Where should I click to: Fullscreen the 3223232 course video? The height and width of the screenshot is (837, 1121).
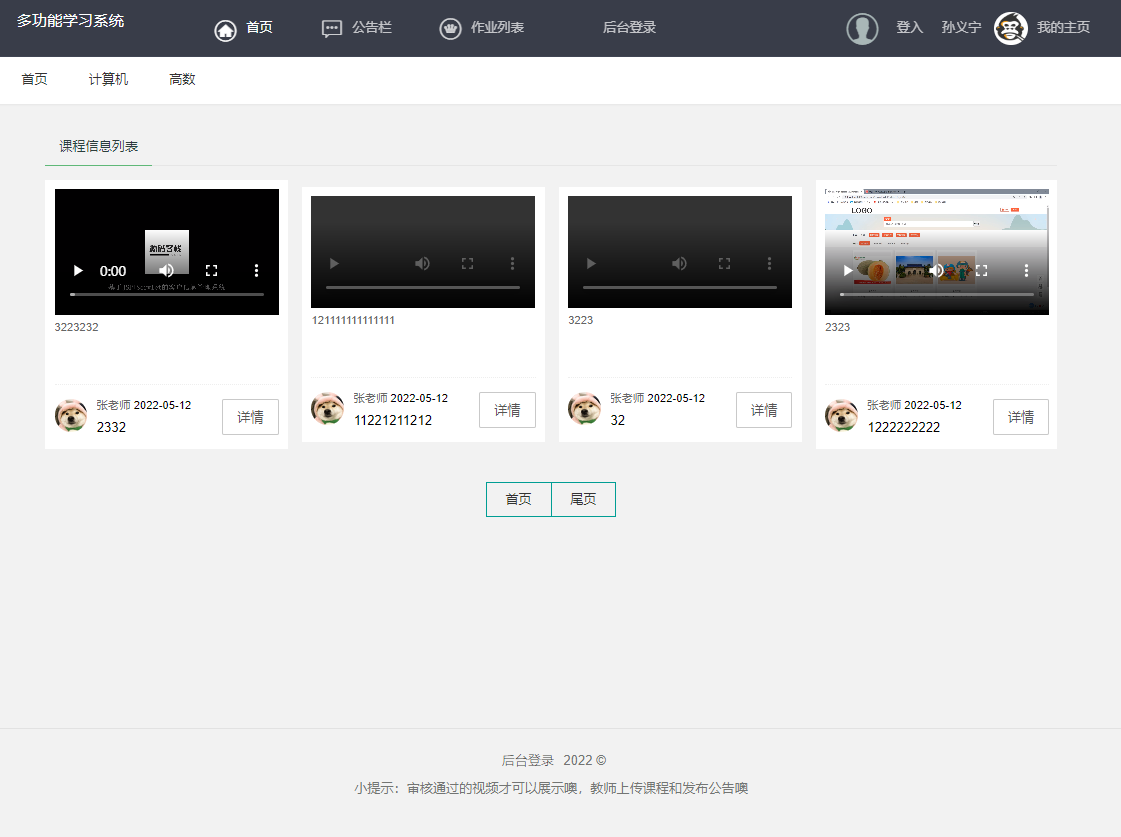pyautogui.click(x=212, y=270)
